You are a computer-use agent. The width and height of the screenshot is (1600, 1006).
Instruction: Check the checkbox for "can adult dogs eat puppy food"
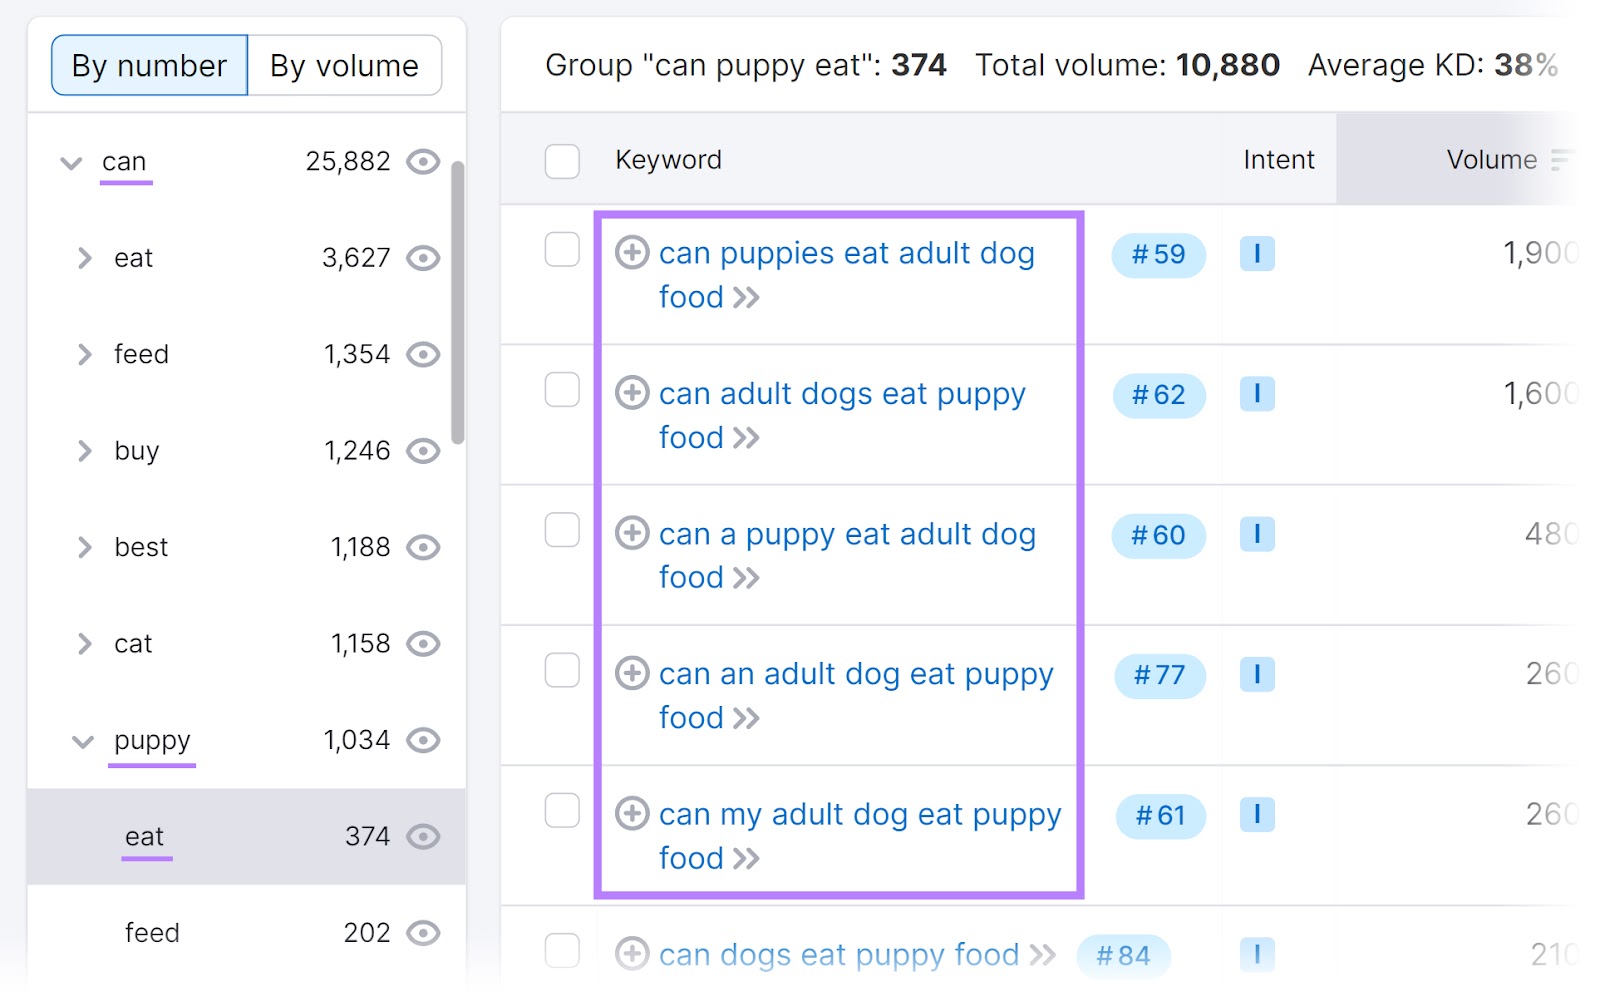coord(563,391)
